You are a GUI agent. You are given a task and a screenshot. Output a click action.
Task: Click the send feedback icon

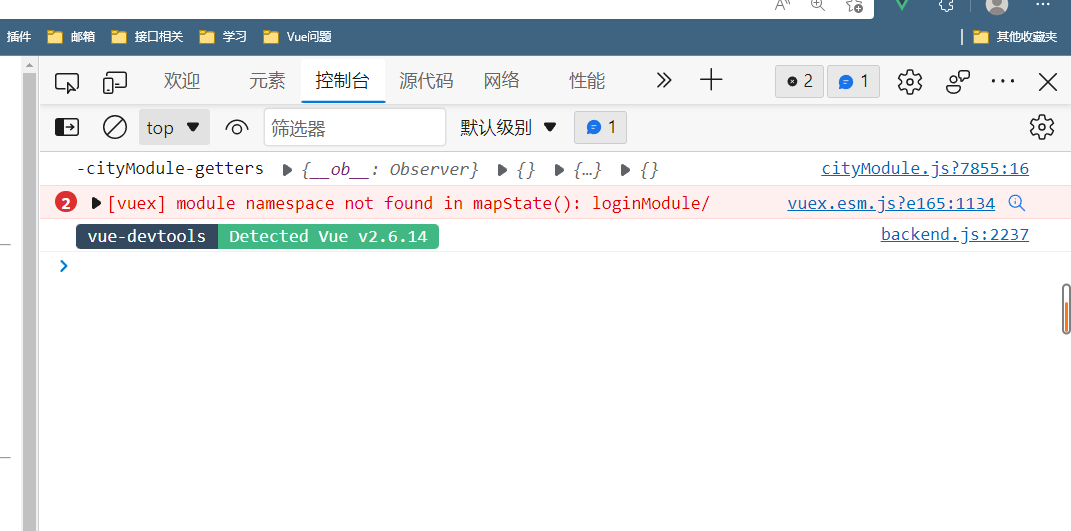pos(958,82)
